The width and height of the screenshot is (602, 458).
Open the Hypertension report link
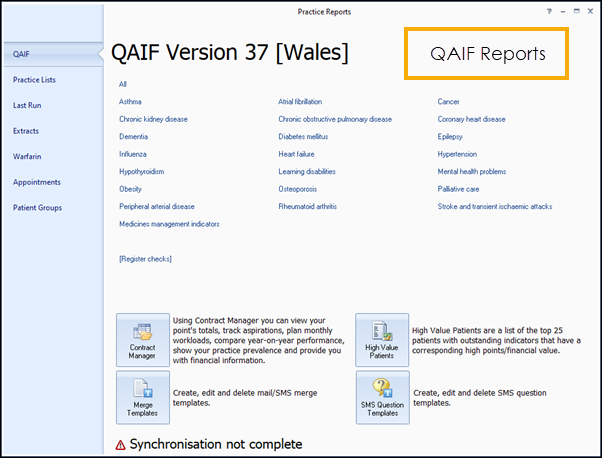tap(457, 154)
